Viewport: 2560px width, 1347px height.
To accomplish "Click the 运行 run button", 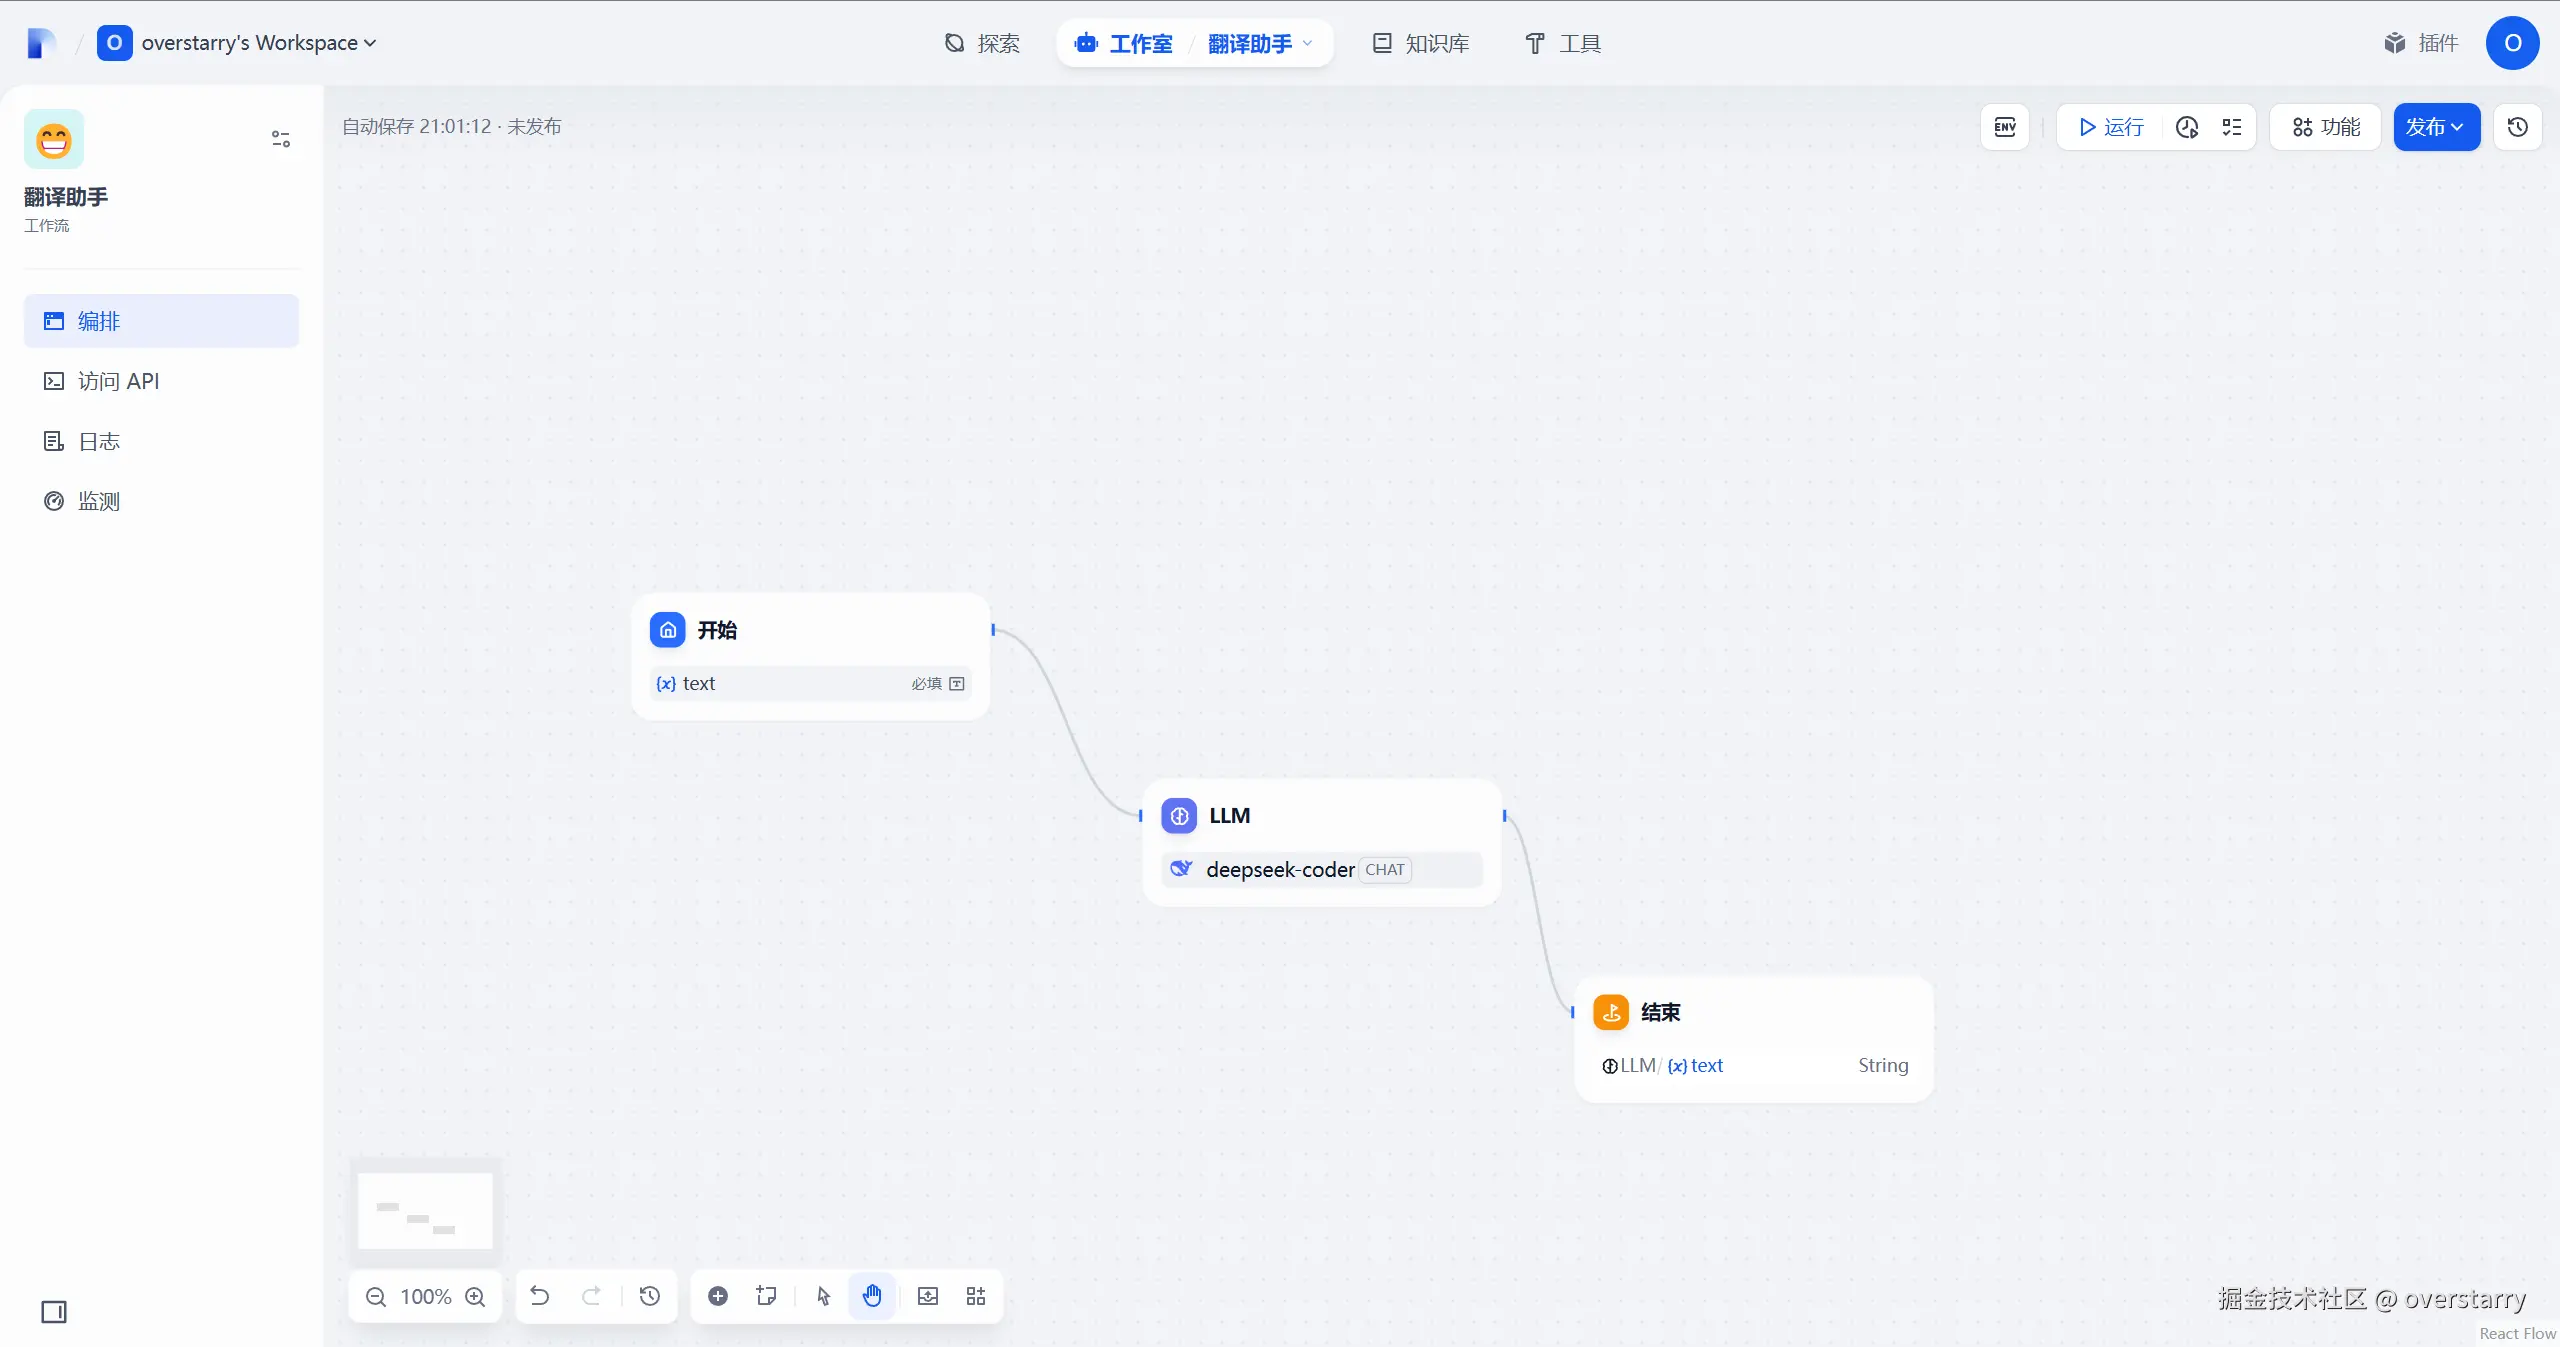I will 2110,127.
